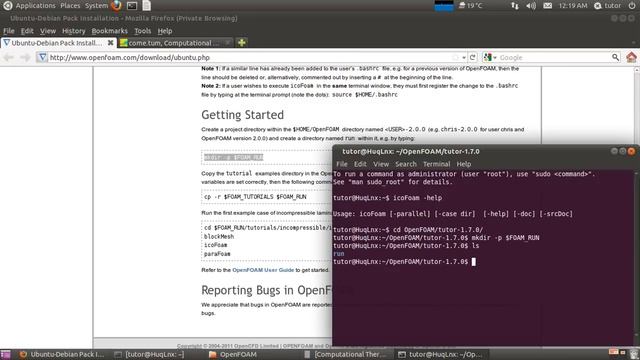Click the icoFoam line in the web page code box
This screenshot has width=640, height=360.
216,245
